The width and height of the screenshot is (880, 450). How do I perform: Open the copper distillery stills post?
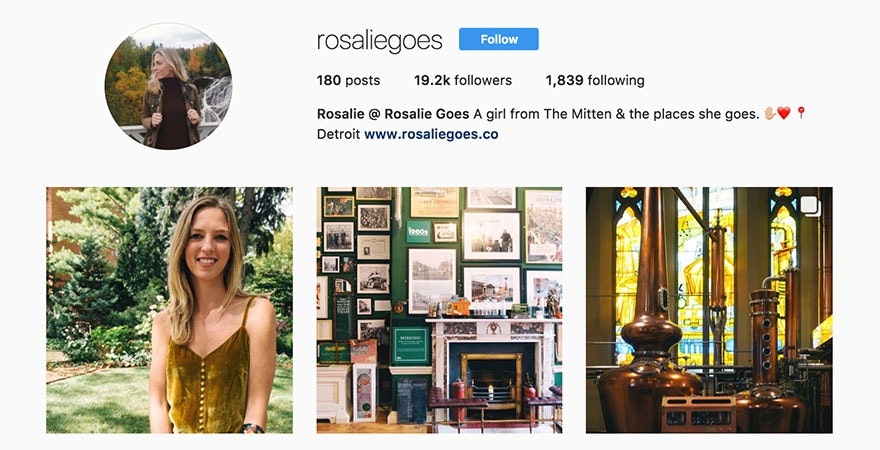tap(709, 310)
